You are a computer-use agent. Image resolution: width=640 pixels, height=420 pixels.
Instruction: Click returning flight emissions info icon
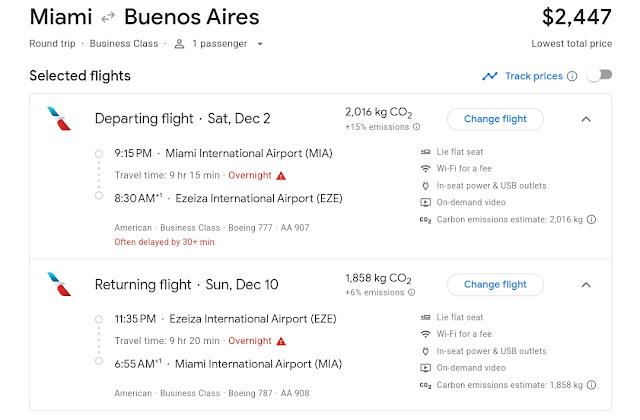tap(416, 293)
